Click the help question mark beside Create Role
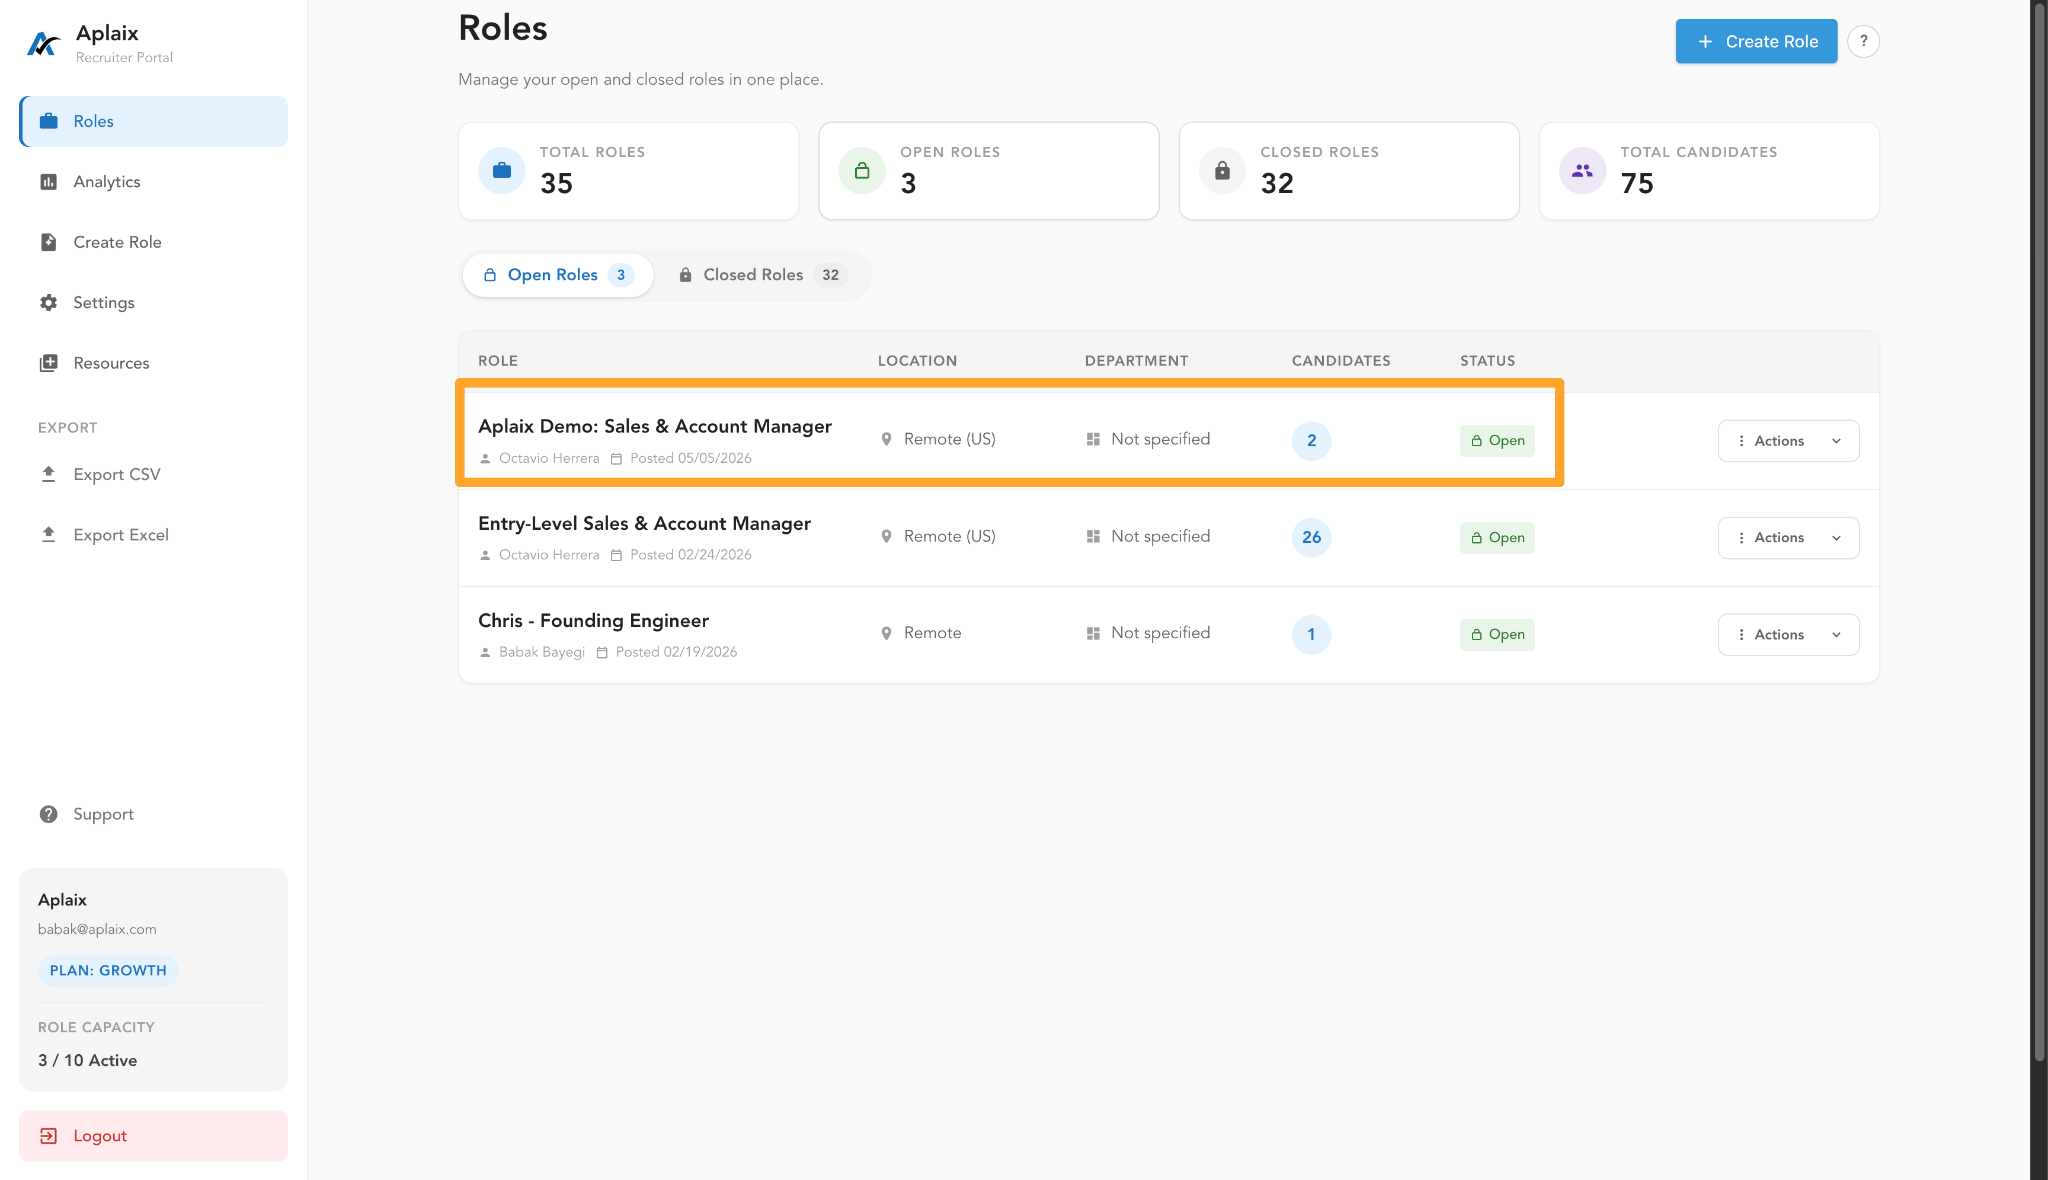This screenshot has width=2048, height=1180. (1863, 42)
